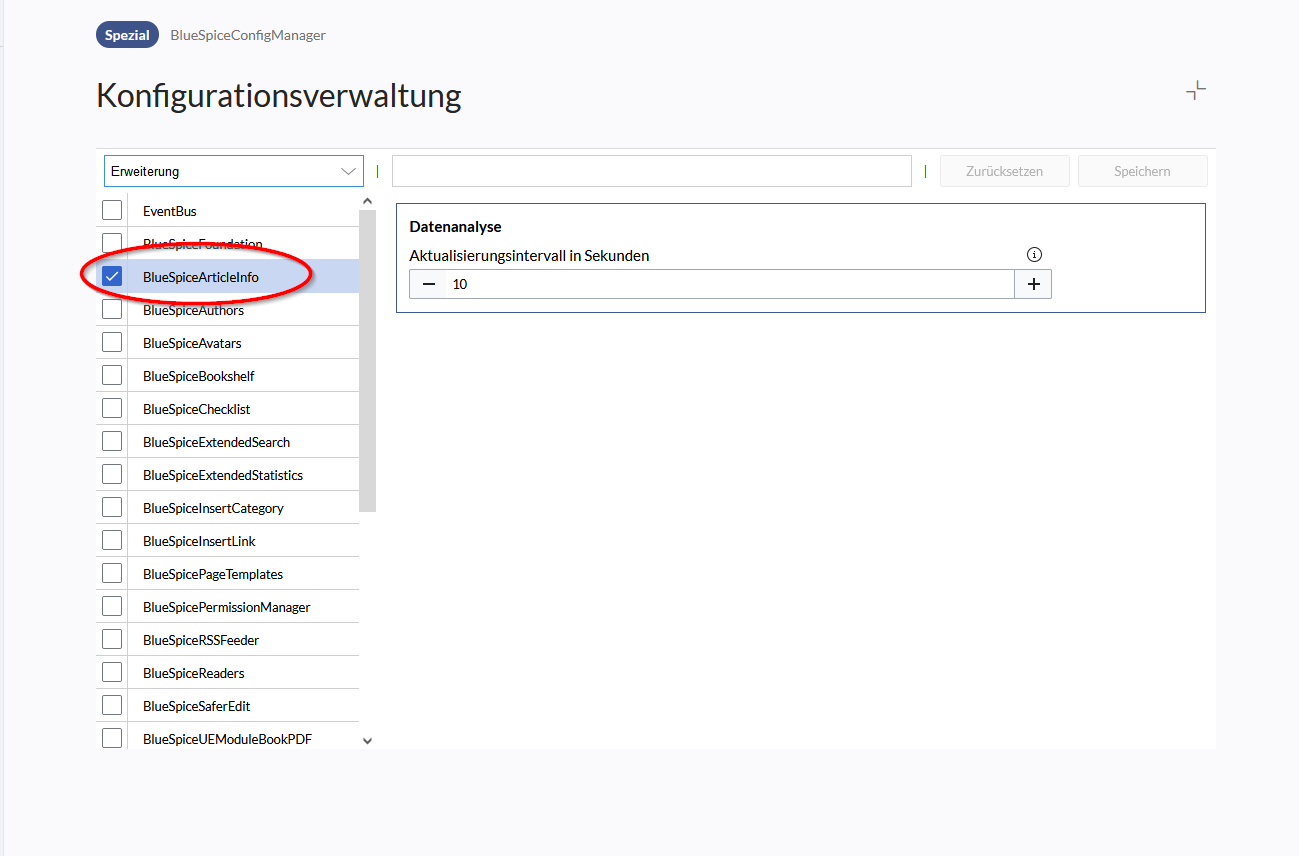Image resolution: width=1299 pixels, height=856 pixels.
Task: Tick the BlueSpiceInsertLink checkbox
Action: coord(112,540)
